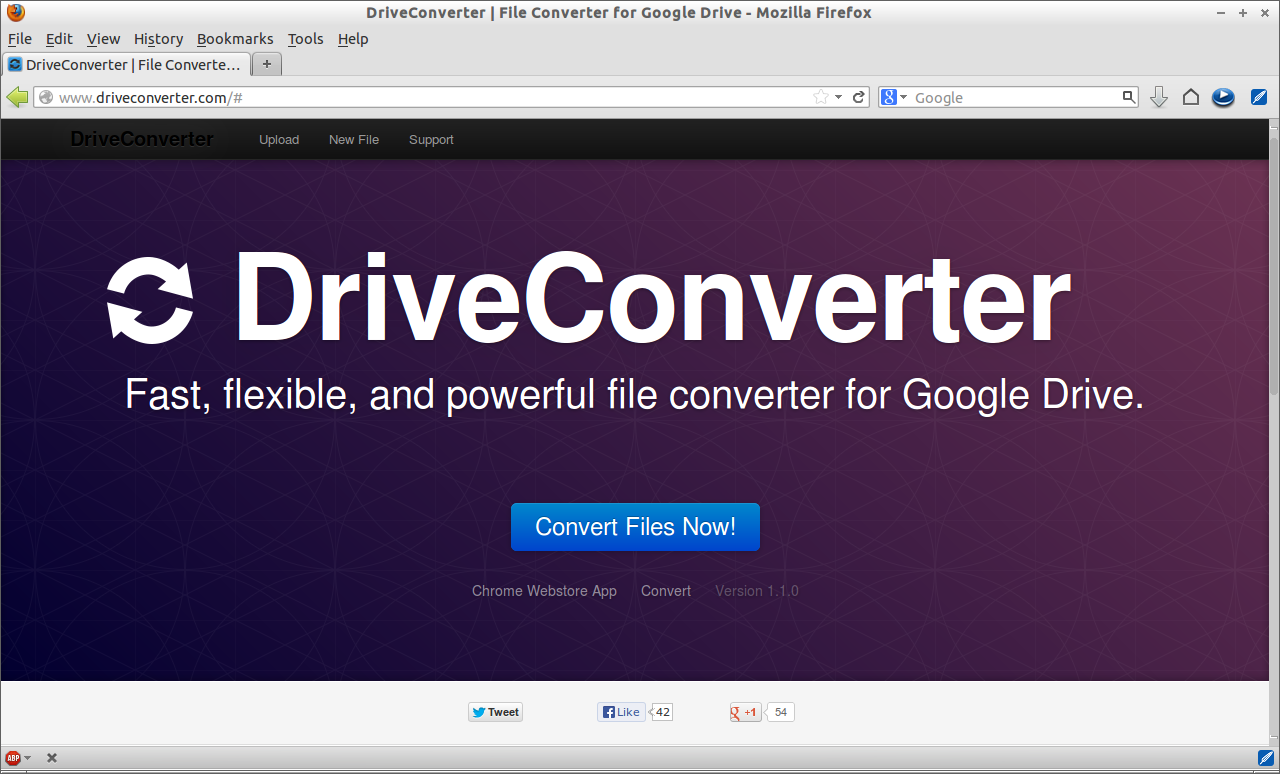Viewport: 1280px width, 774px height.
Task: Open the Upload nav link
Action: (x=279, y=140)
